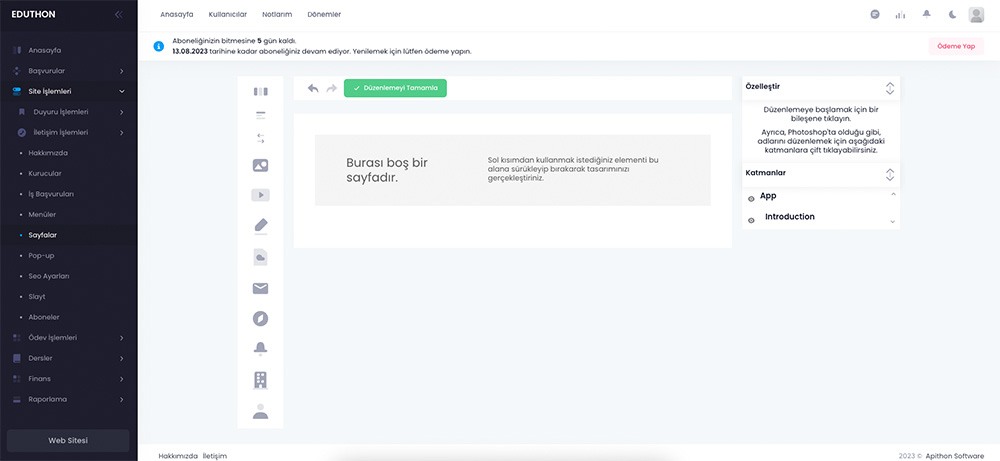Open the statistics bar chart icon in header
The image size is (1000, 461).
pyautogui.click(x=900, y=15)
